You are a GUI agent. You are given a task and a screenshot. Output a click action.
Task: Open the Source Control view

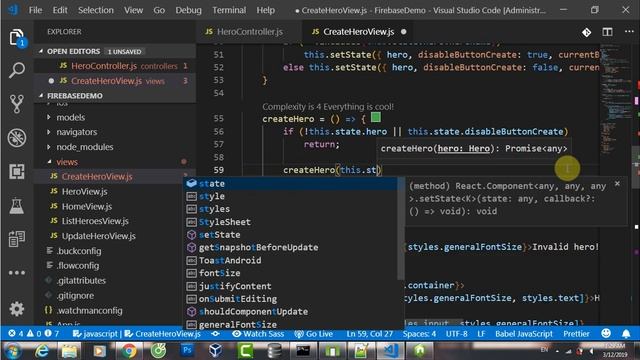[16, 104]
